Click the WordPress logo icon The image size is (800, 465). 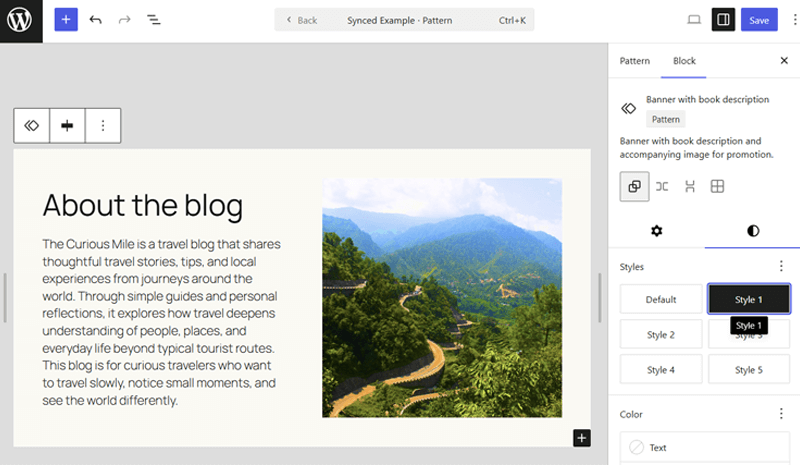point(21,20)
